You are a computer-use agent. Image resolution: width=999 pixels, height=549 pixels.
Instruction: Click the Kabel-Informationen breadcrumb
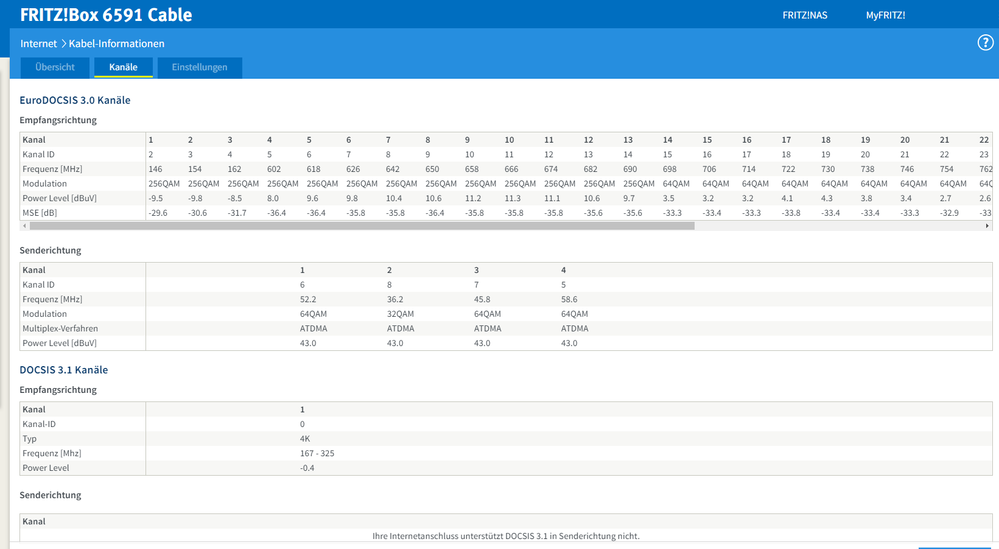pos(117,43)
